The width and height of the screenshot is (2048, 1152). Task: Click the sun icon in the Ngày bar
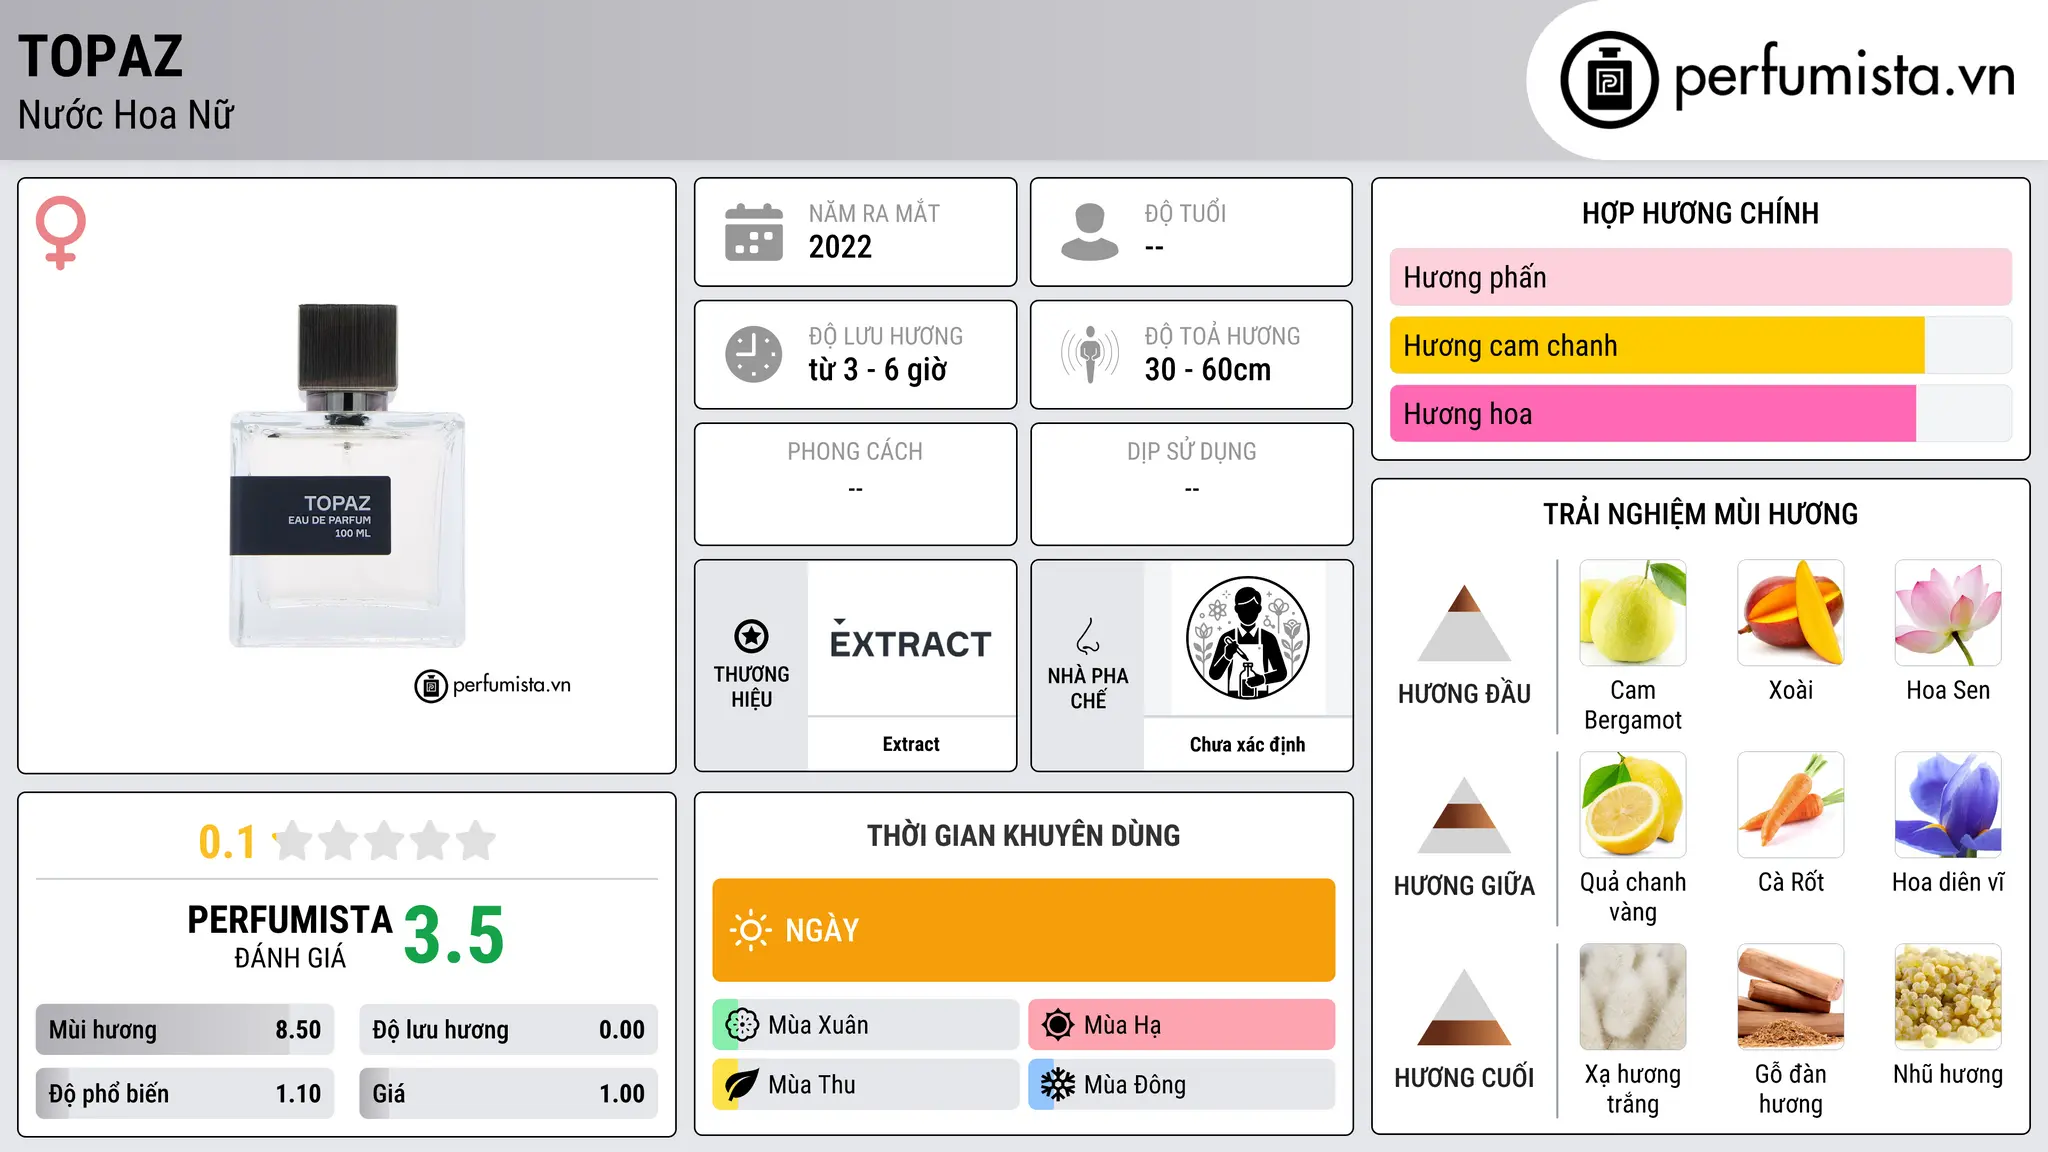tap(751, 930)
